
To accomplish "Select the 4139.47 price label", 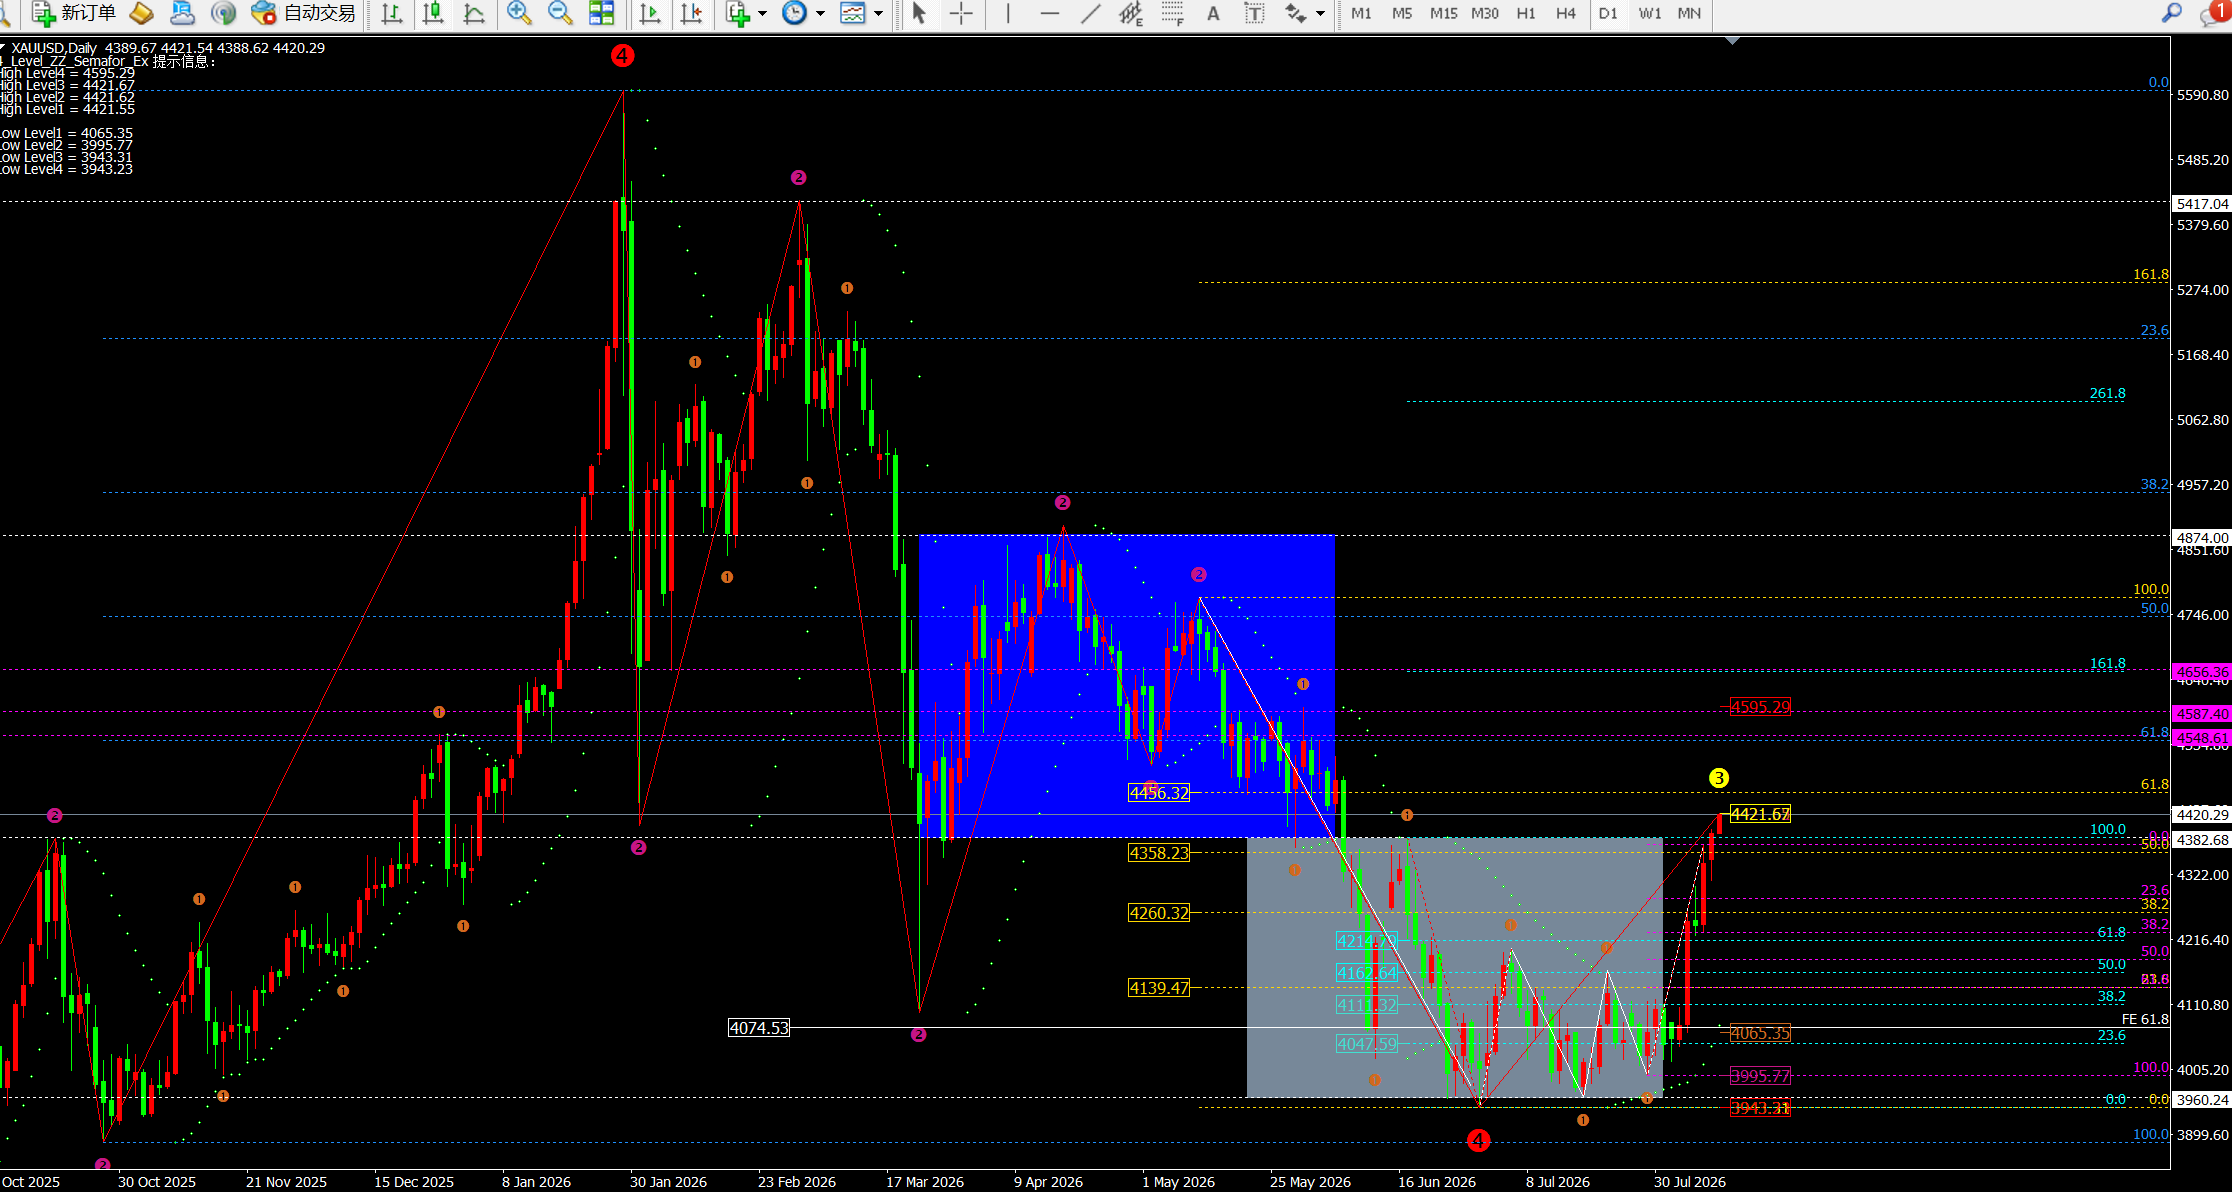I will (x=1159, y=987).
